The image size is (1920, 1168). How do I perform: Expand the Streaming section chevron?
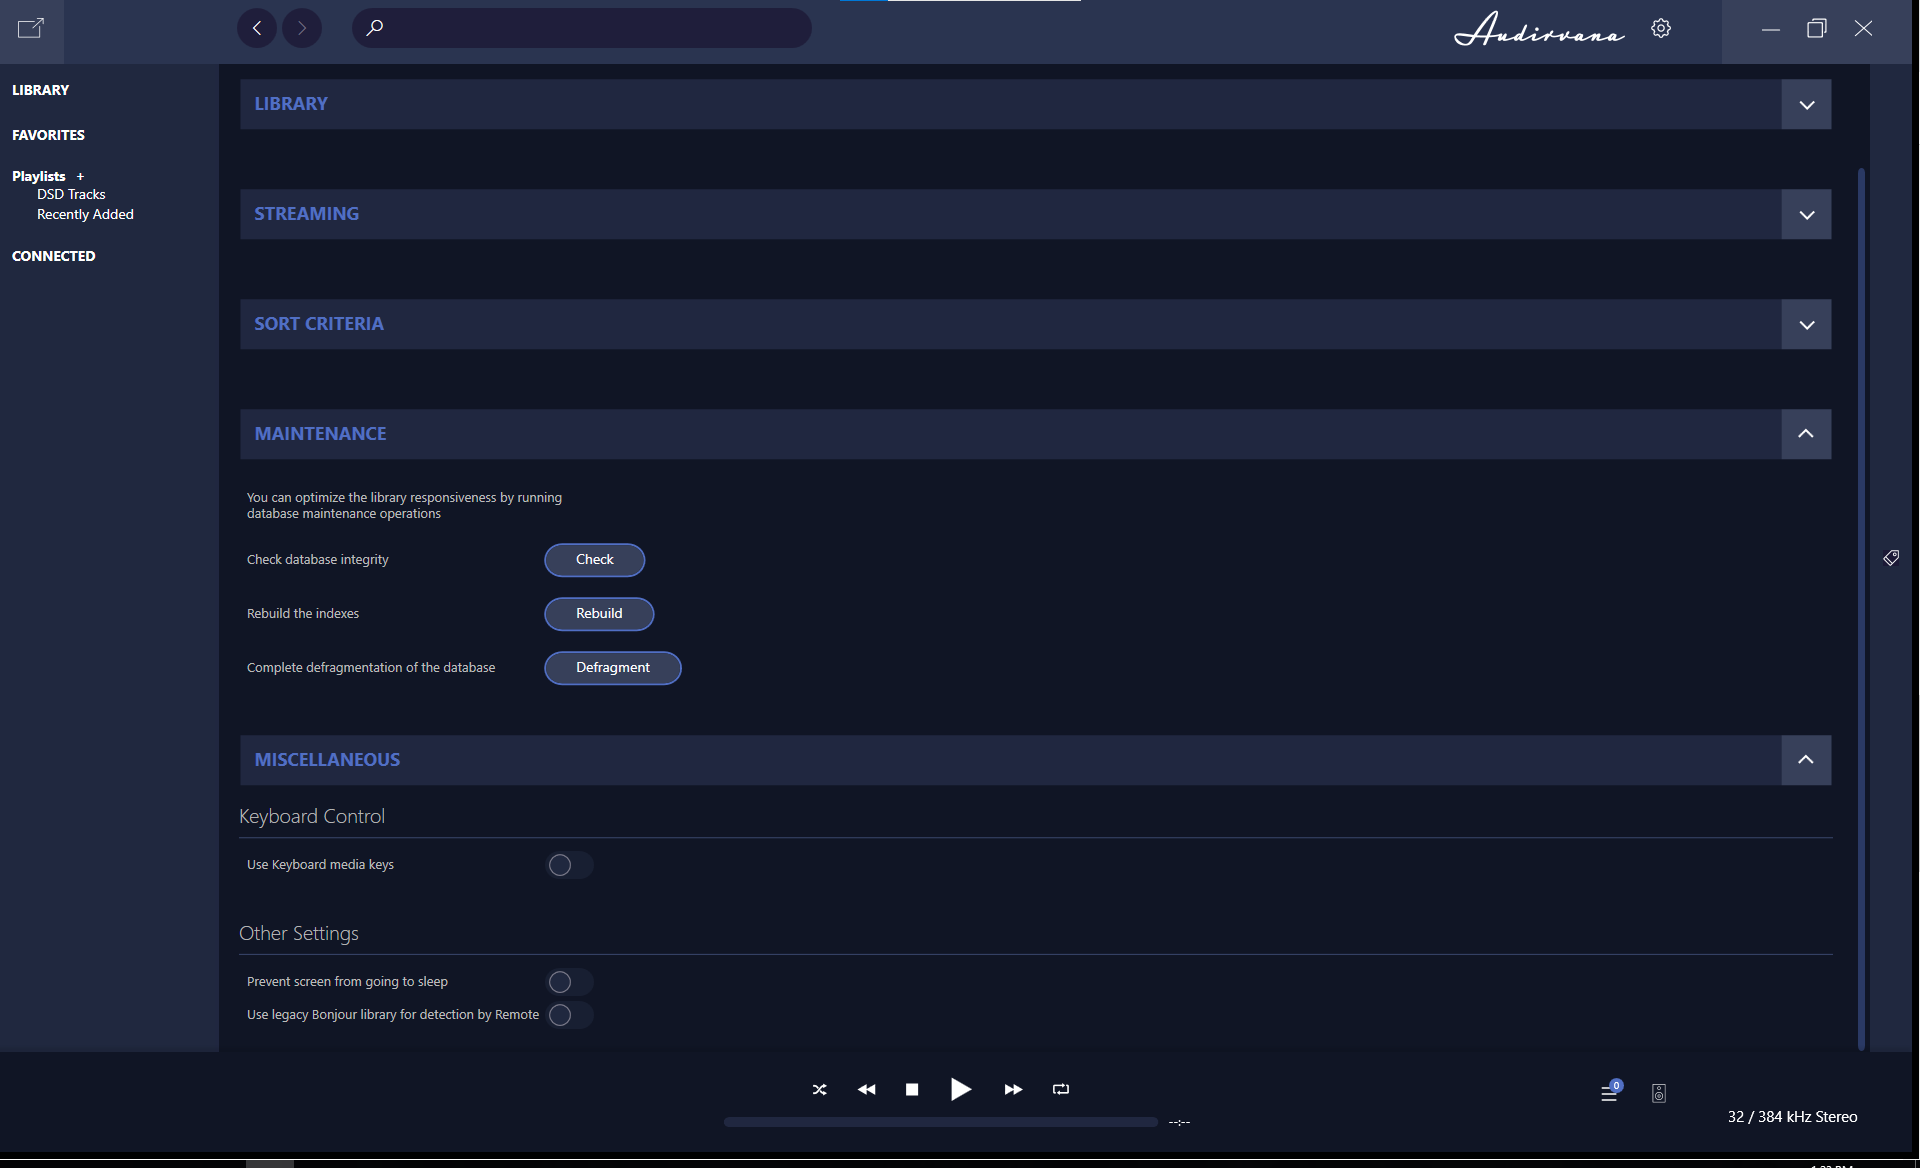tap(1806, 215)
